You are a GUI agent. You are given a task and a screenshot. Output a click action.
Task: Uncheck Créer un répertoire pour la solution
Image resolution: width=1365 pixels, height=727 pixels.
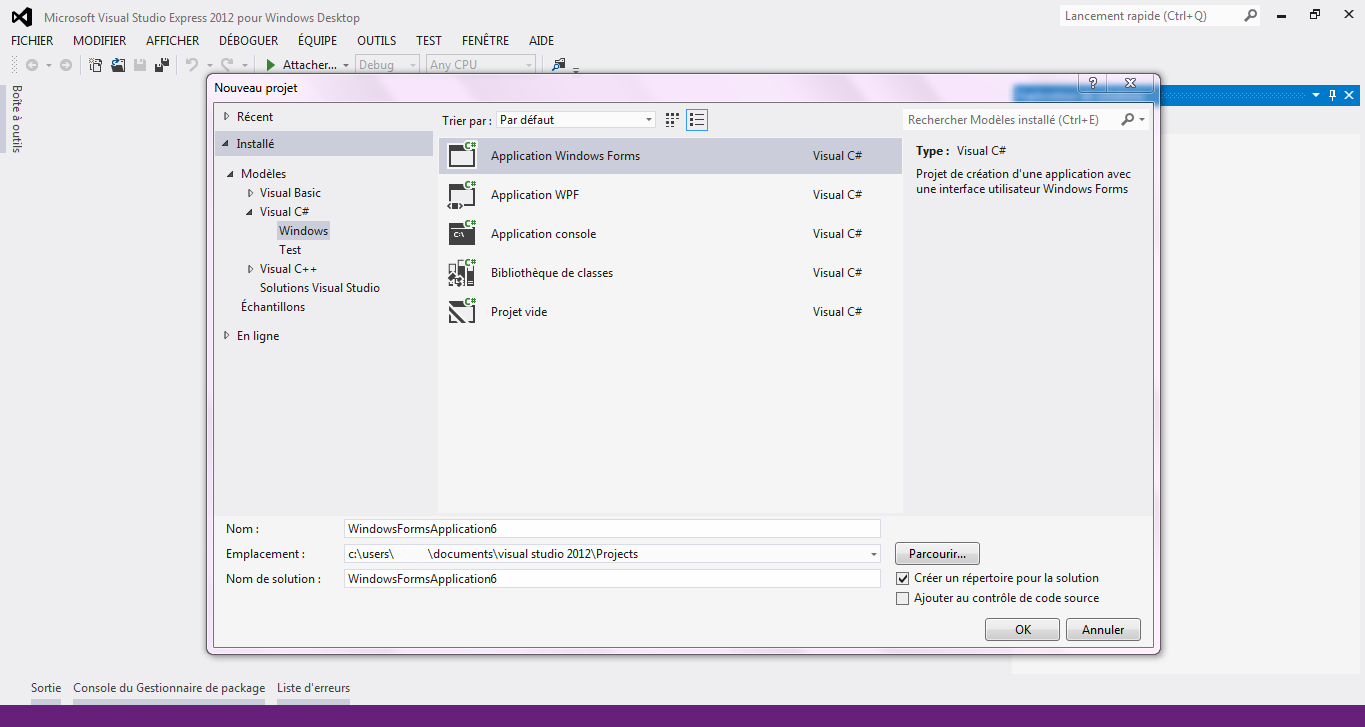903,579
